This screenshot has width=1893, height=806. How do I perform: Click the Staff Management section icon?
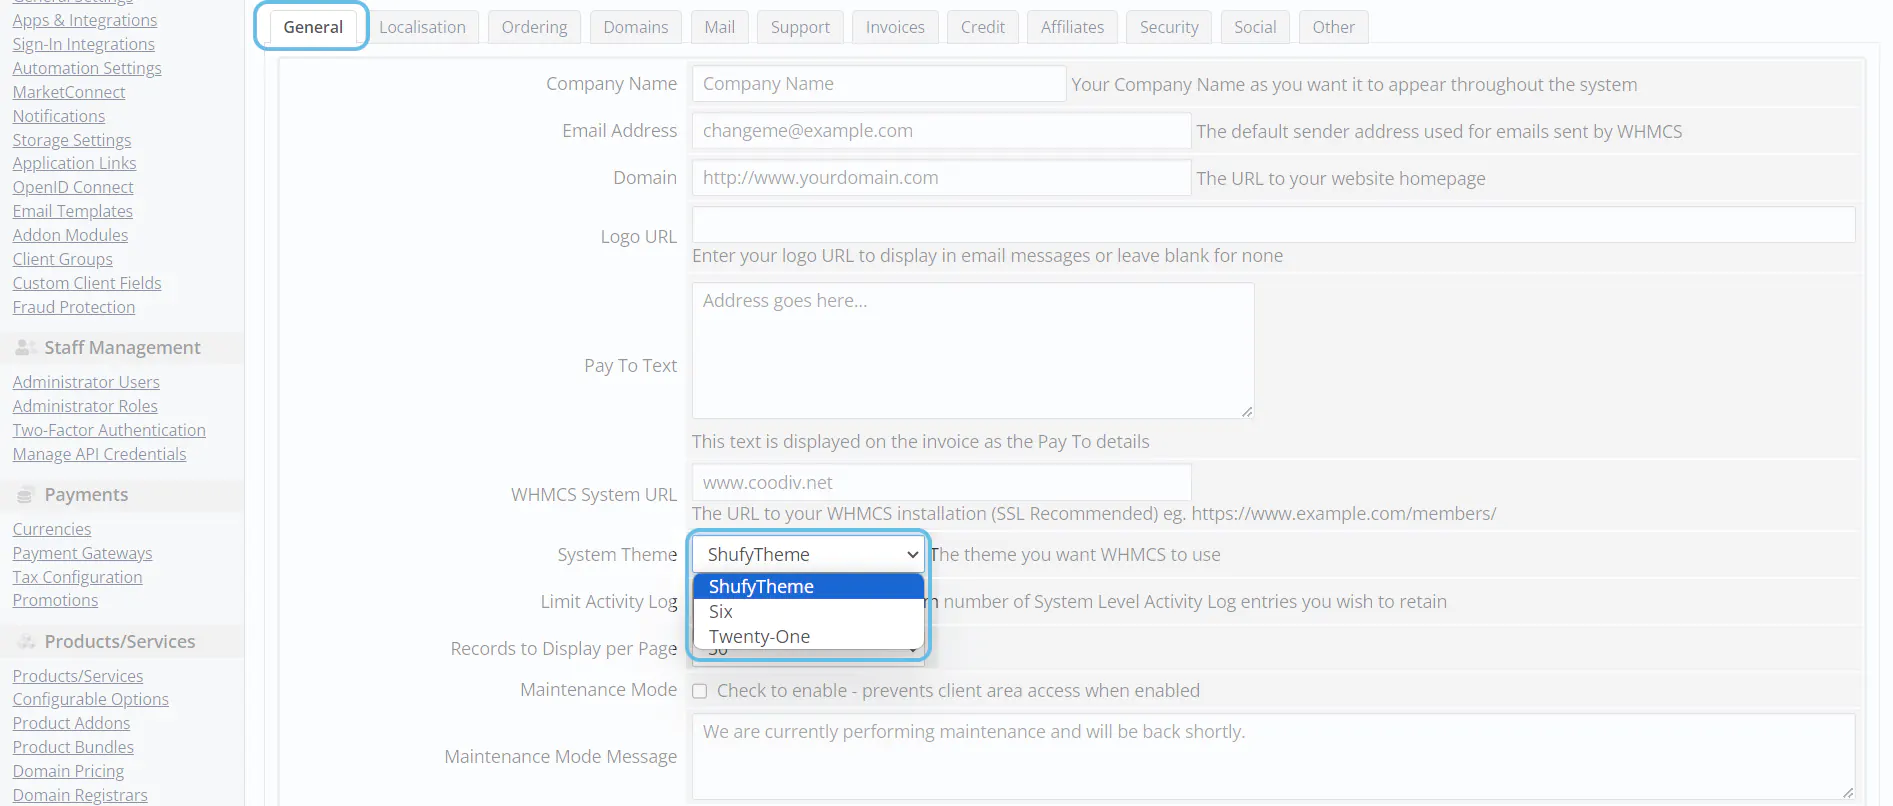(26, 348)
